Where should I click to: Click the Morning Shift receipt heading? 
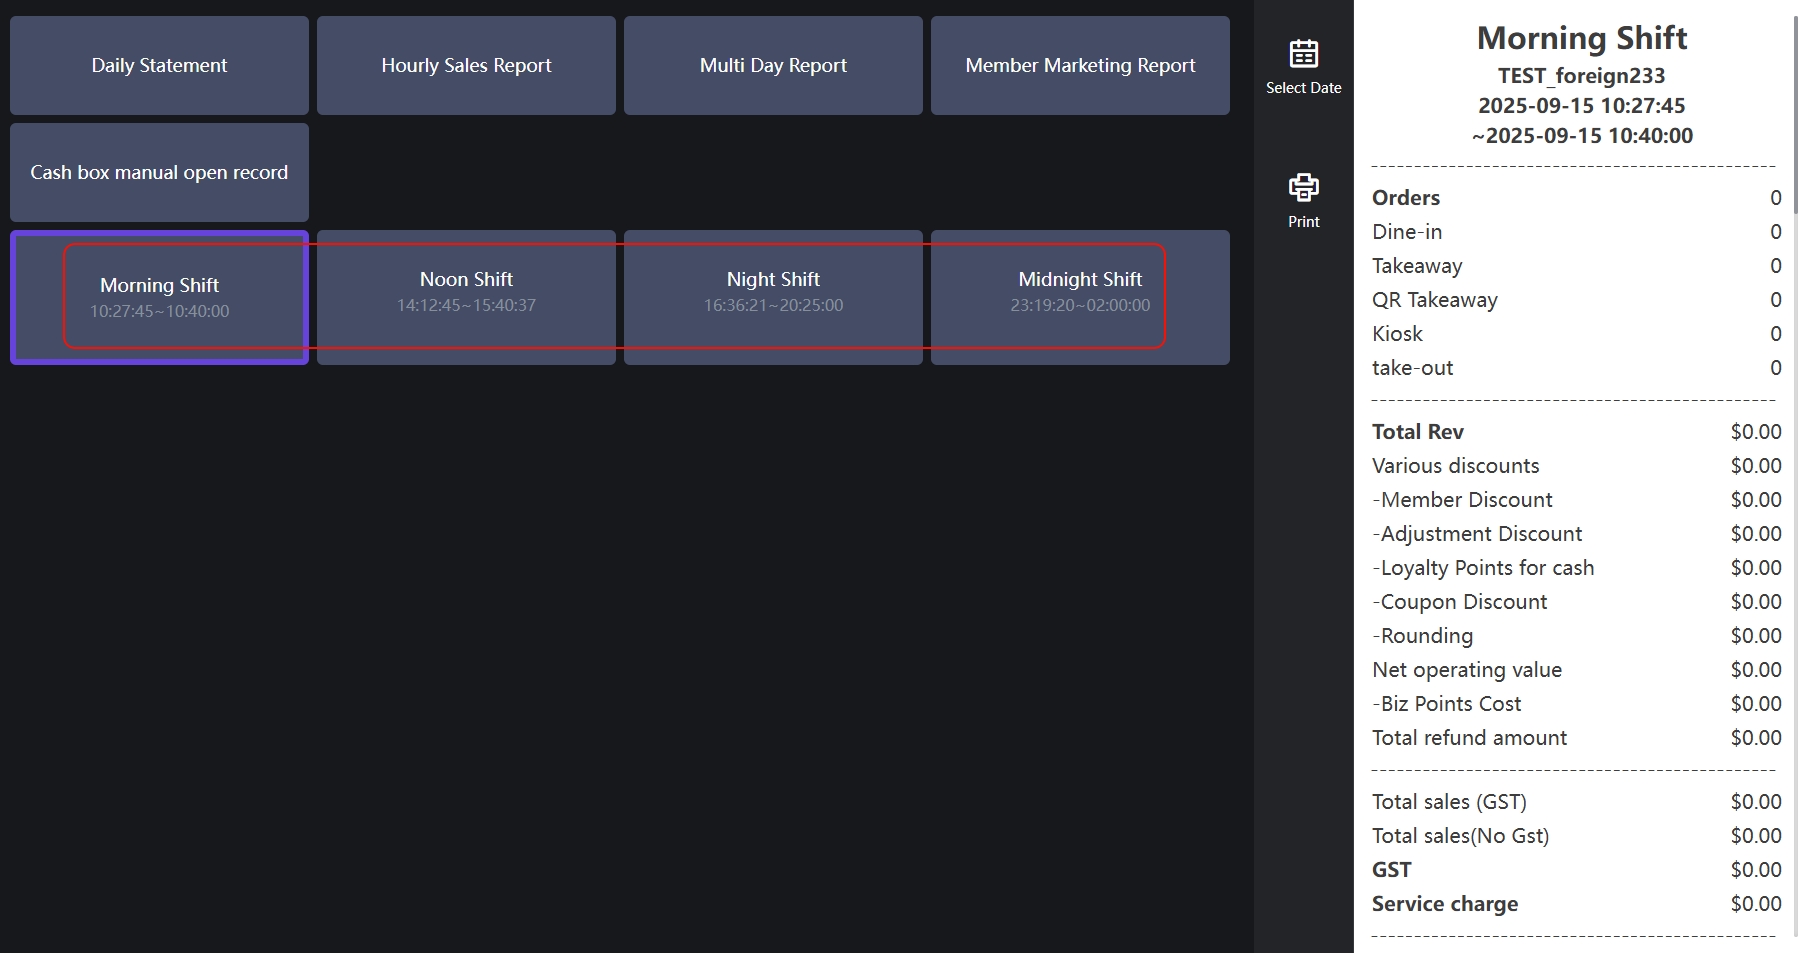[x=1581, y=38]
